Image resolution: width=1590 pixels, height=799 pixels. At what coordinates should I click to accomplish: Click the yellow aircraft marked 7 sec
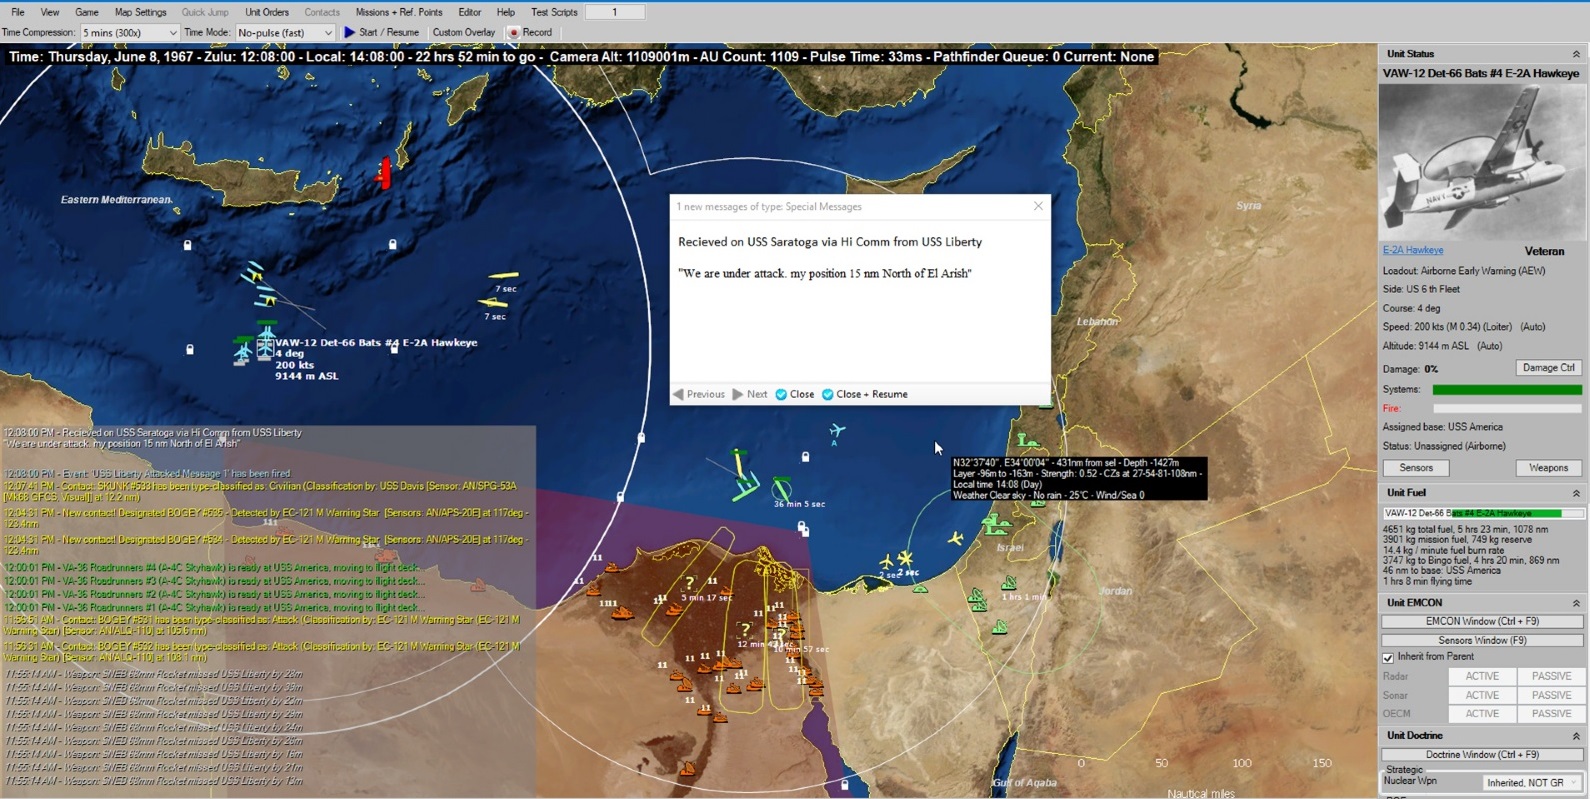503,276
